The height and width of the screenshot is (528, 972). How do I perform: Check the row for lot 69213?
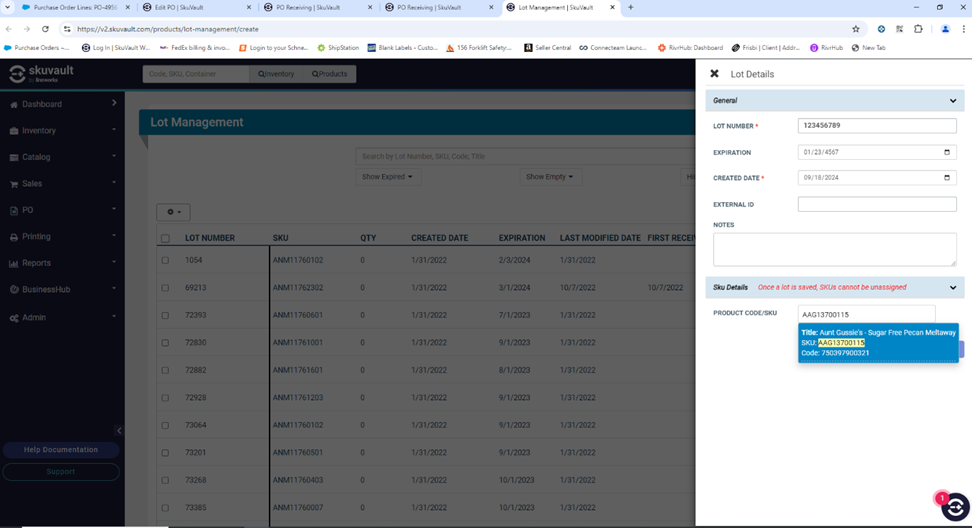[165, 288]
